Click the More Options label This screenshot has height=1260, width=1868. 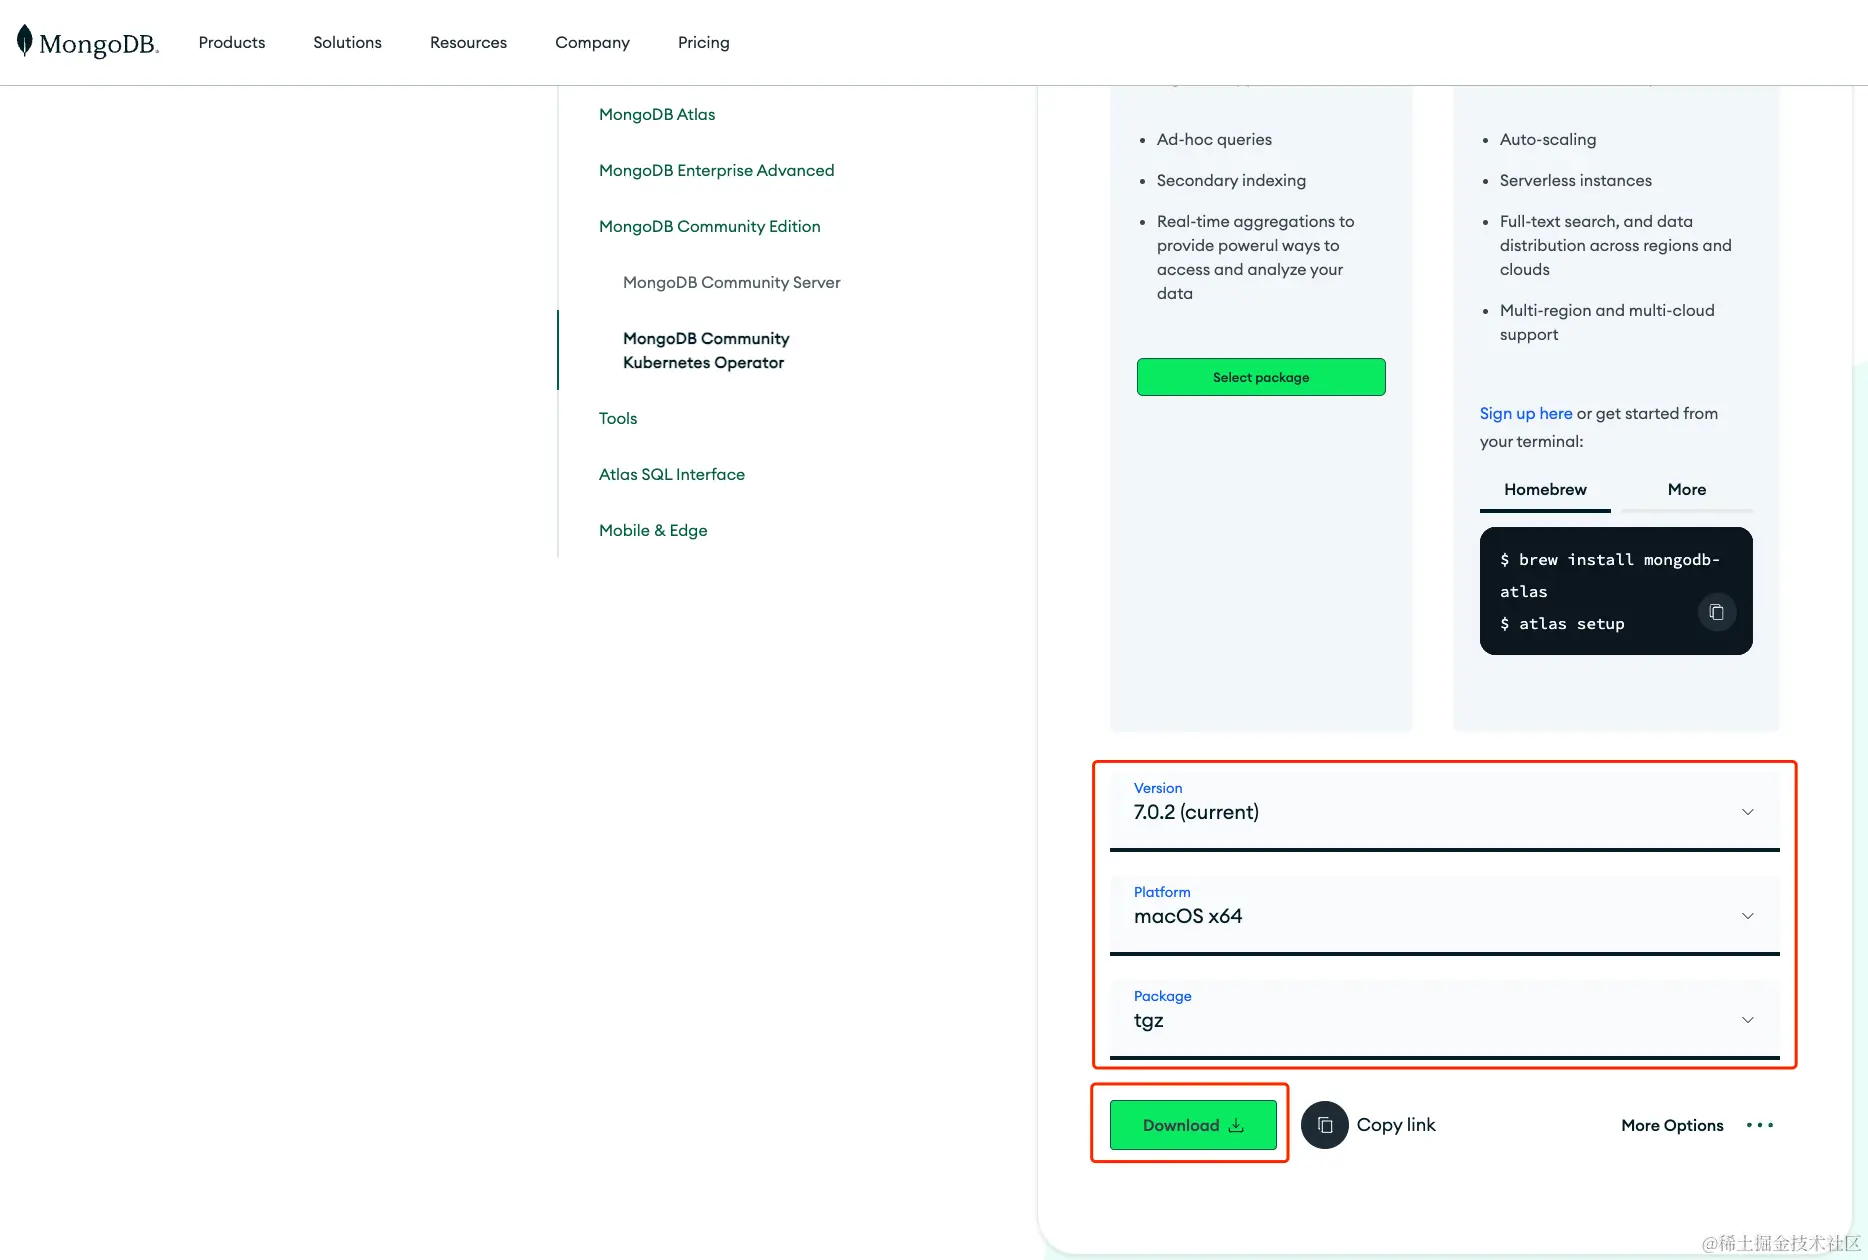tap(1672, 1125)
